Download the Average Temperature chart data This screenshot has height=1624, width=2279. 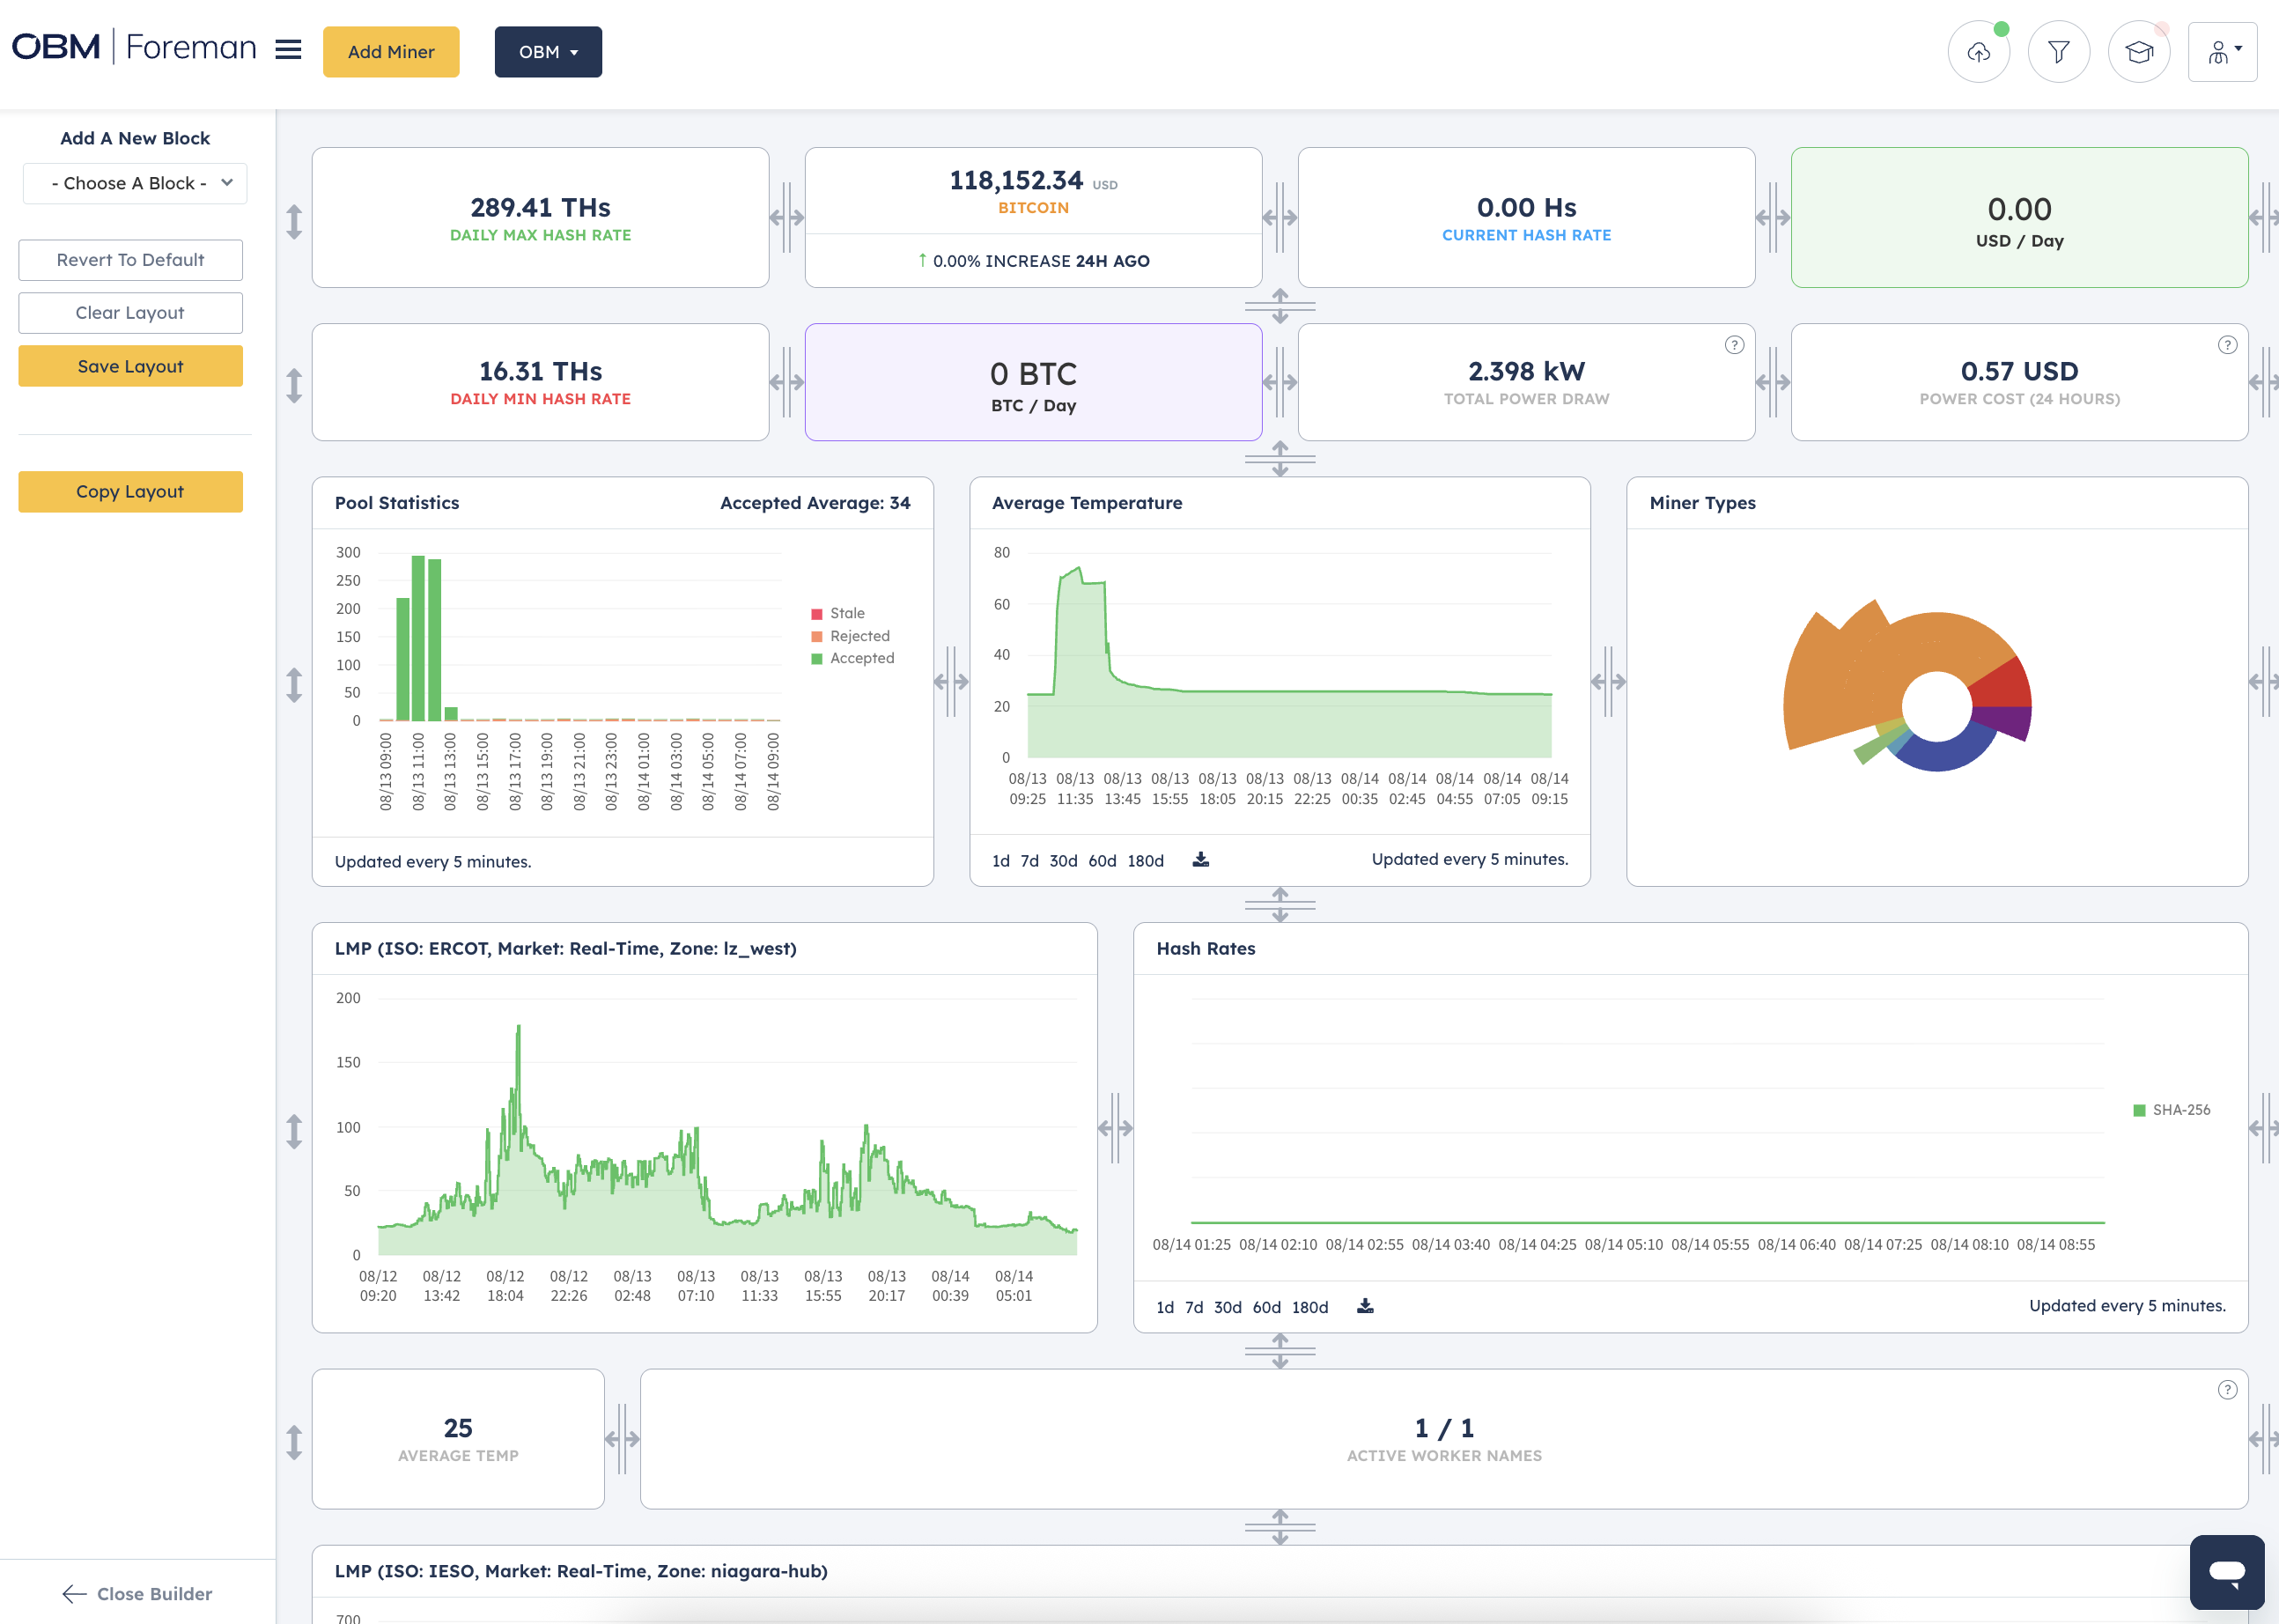[x=1200, y=859]
